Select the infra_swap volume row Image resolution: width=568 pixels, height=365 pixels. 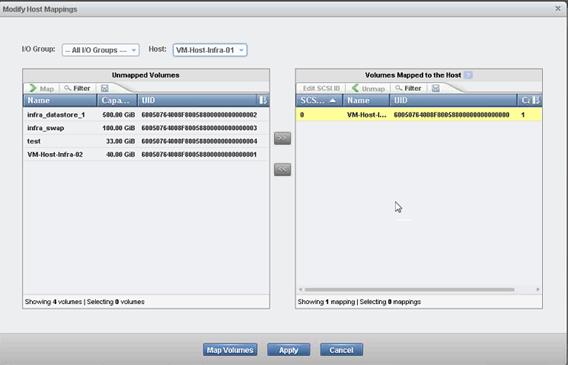click(x=146, y=128)
